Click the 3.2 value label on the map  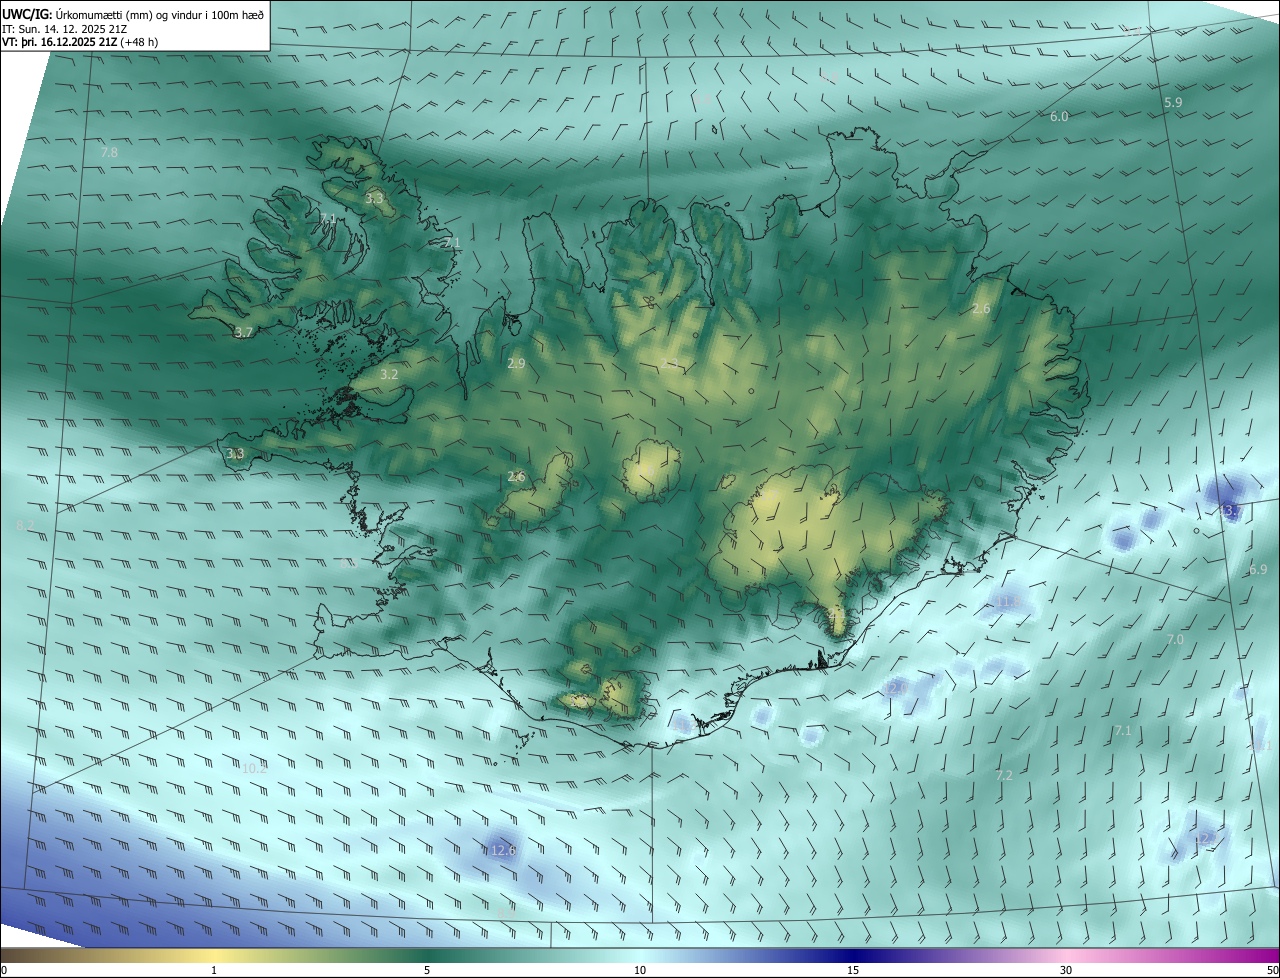389,374
